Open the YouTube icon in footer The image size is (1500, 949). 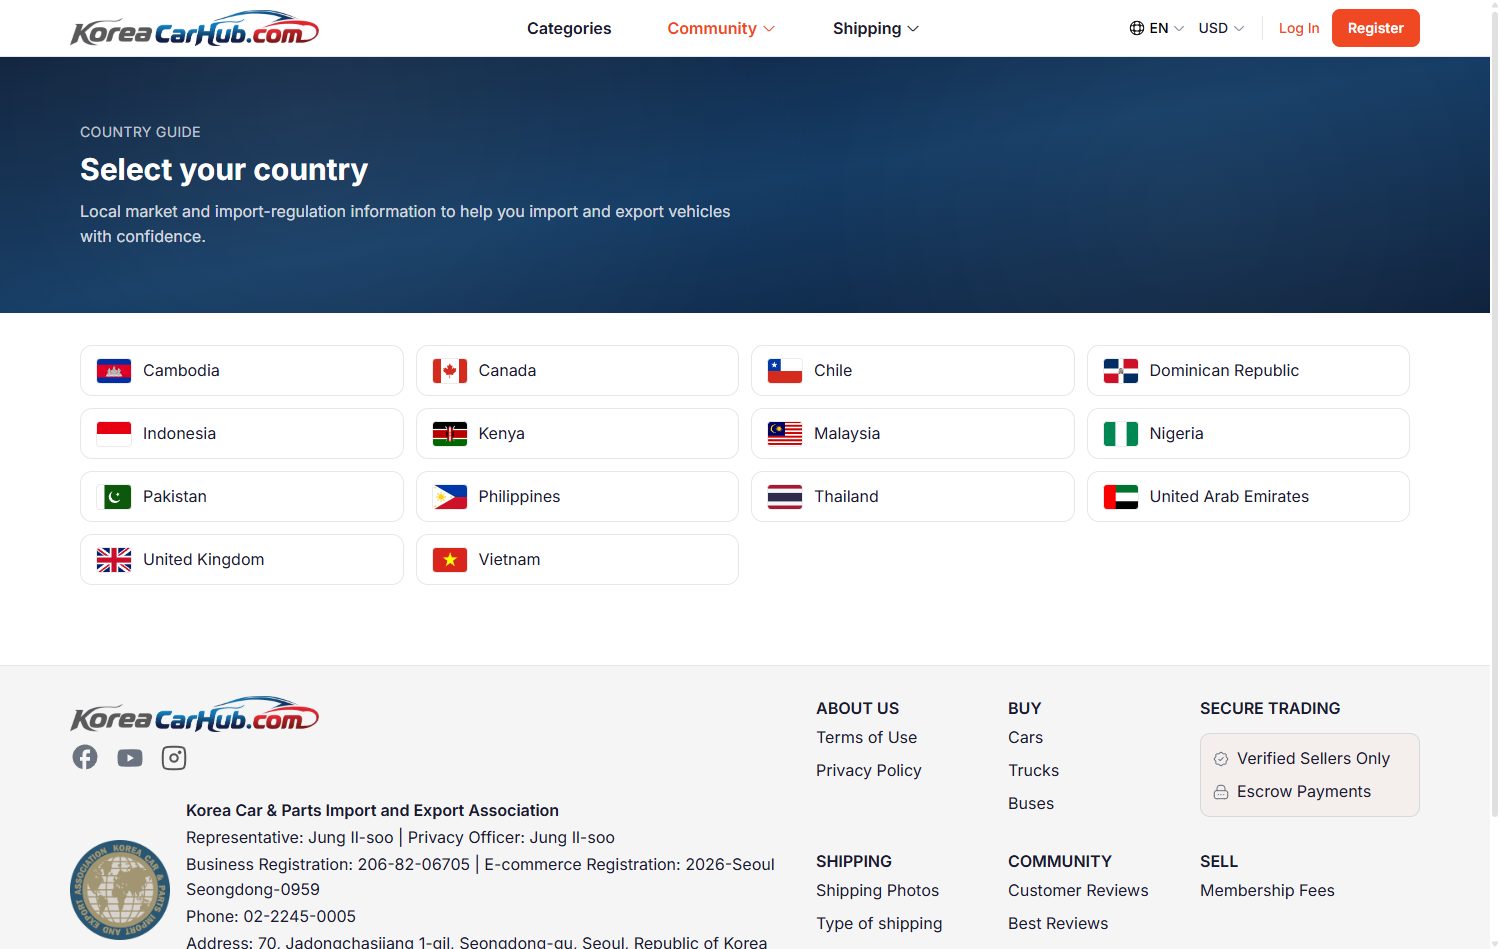click(x=130, y=758)
